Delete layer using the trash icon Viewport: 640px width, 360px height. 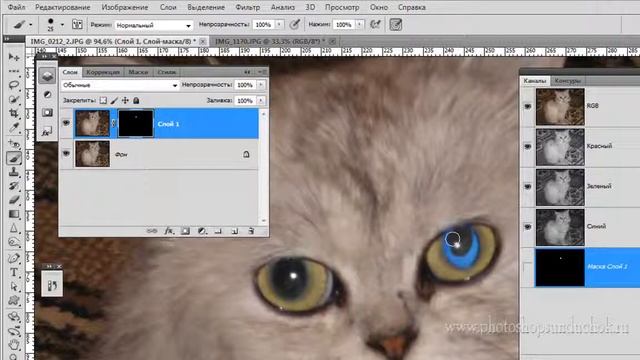pyautogui.click(x=251, y=231)
